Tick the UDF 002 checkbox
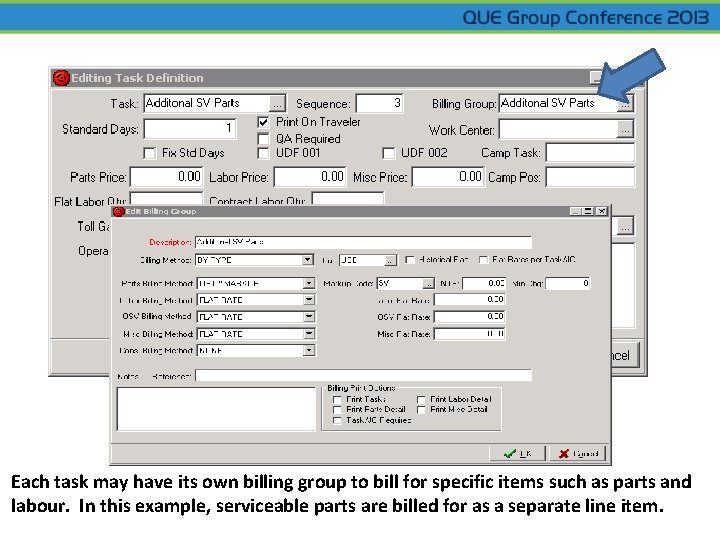The height and width of the screenshot is (540, 720). tap(388, 153)
